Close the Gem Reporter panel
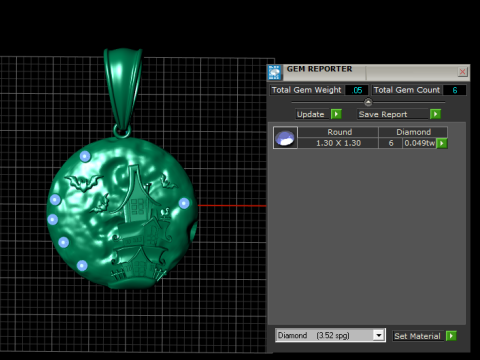The image size is (480, 360). 462,72
